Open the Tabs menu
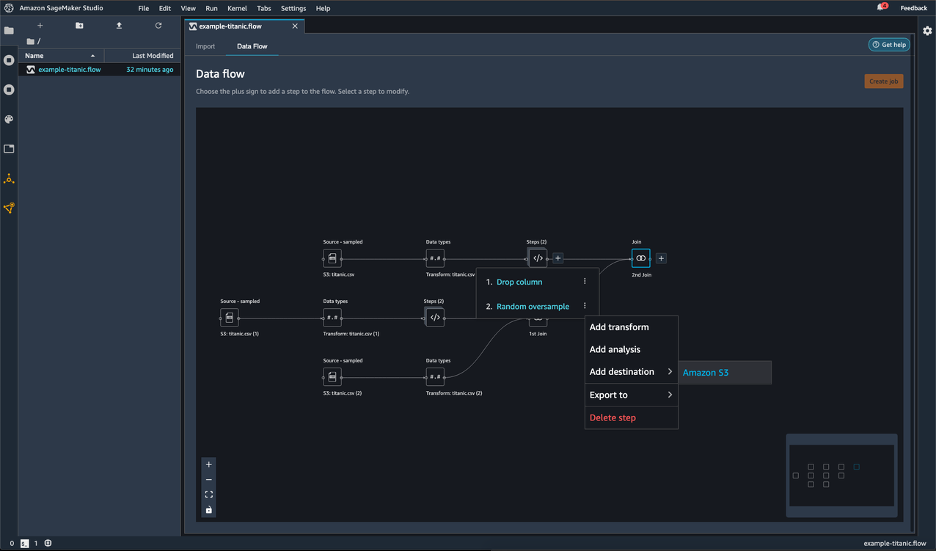This screenshot has width=936, height=552. 264,8
